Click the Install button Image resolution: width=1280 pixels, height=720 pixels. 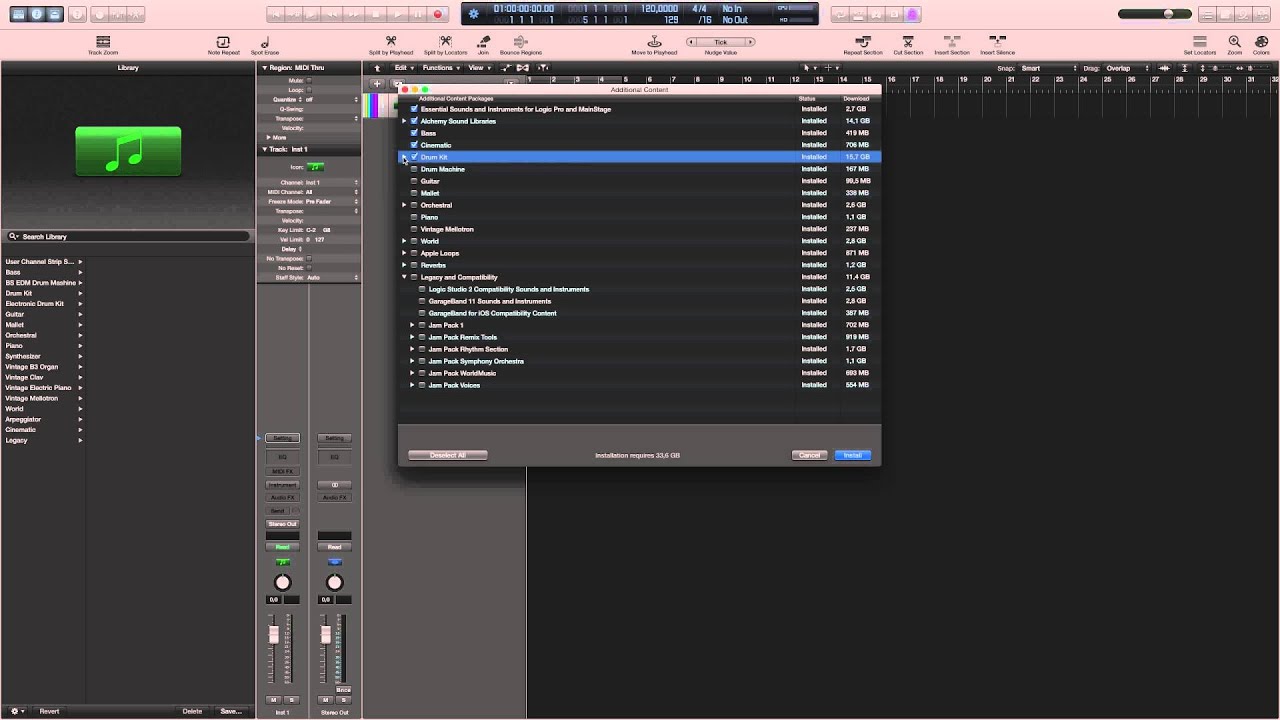852,455
